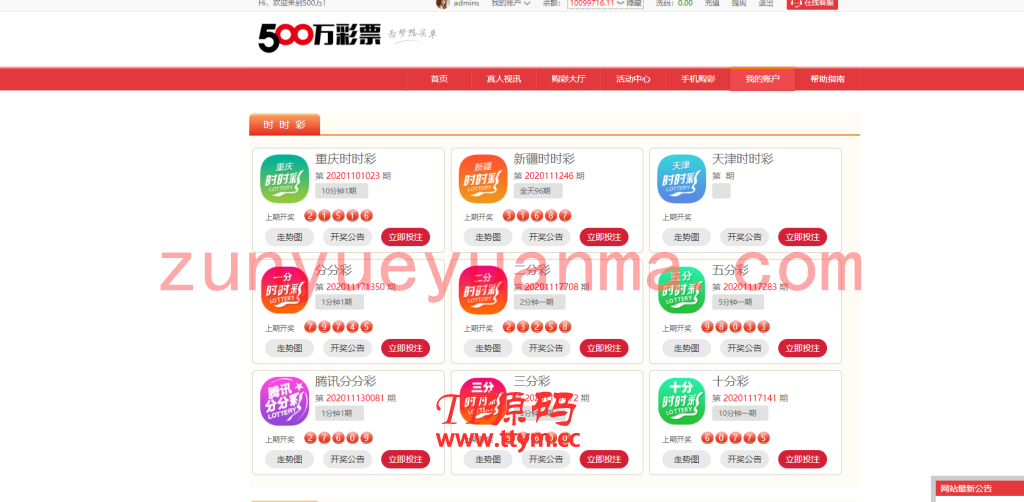Open 开奖公告 for 腾讯分分彩
Screen dimensions: 1024x502
pyautogui.click(x=347, y=459)
